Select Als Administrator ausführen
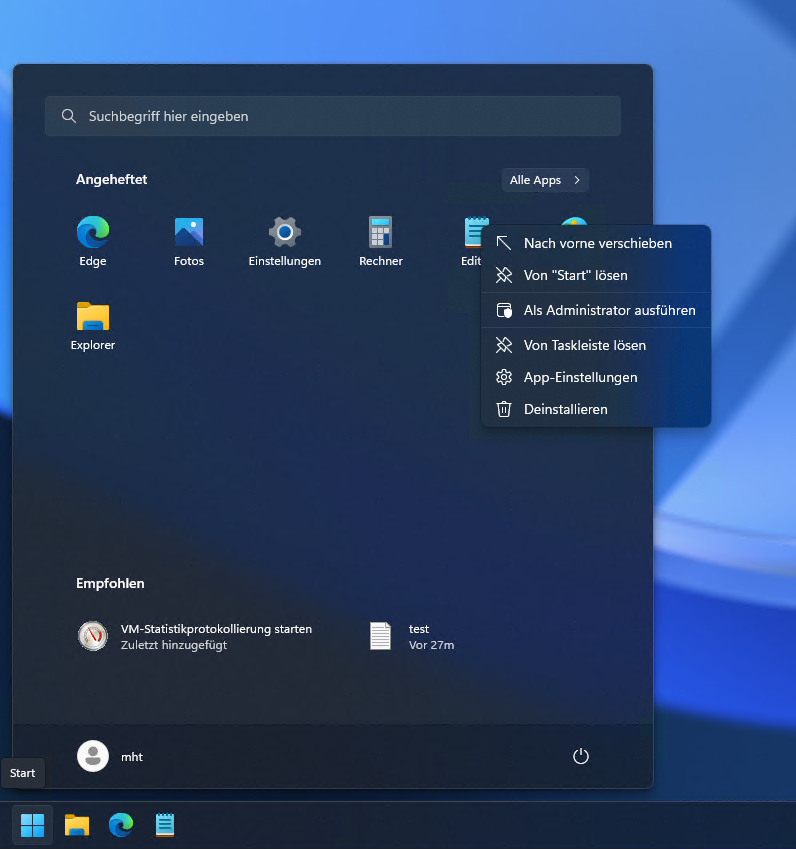Image resolution: width=796 pixels, height=849 pixels. click(x=596, y=310)
